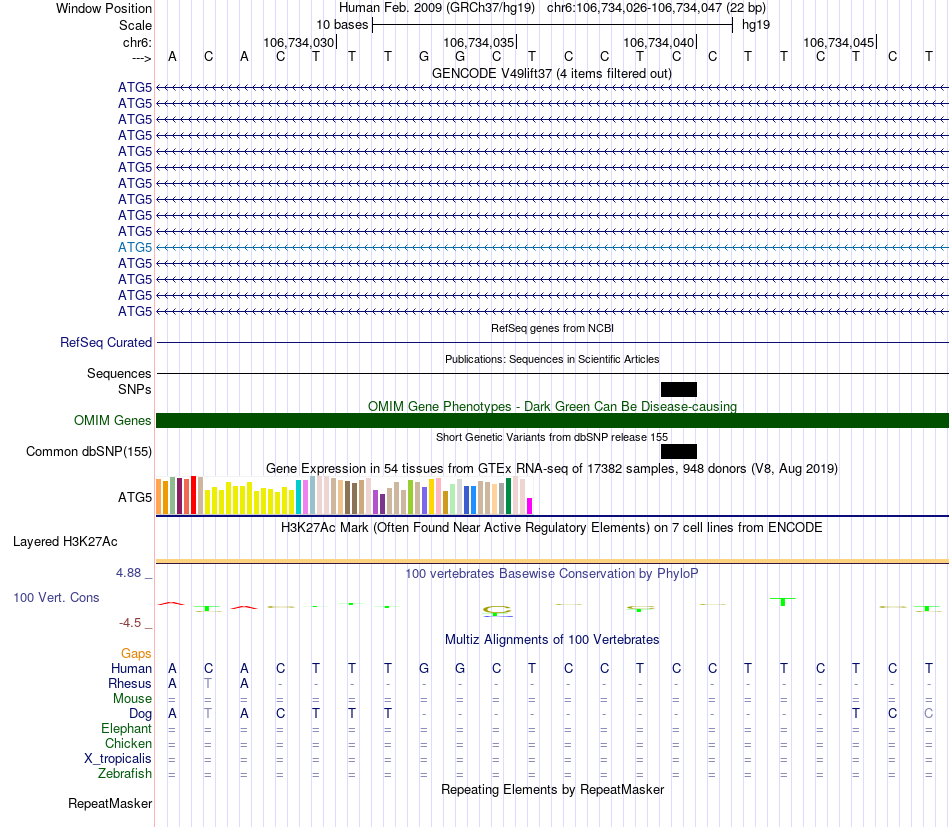This screenshot has height=827, width=950.
Task: Click position marker 106,734,035
Action: (479, 42)
